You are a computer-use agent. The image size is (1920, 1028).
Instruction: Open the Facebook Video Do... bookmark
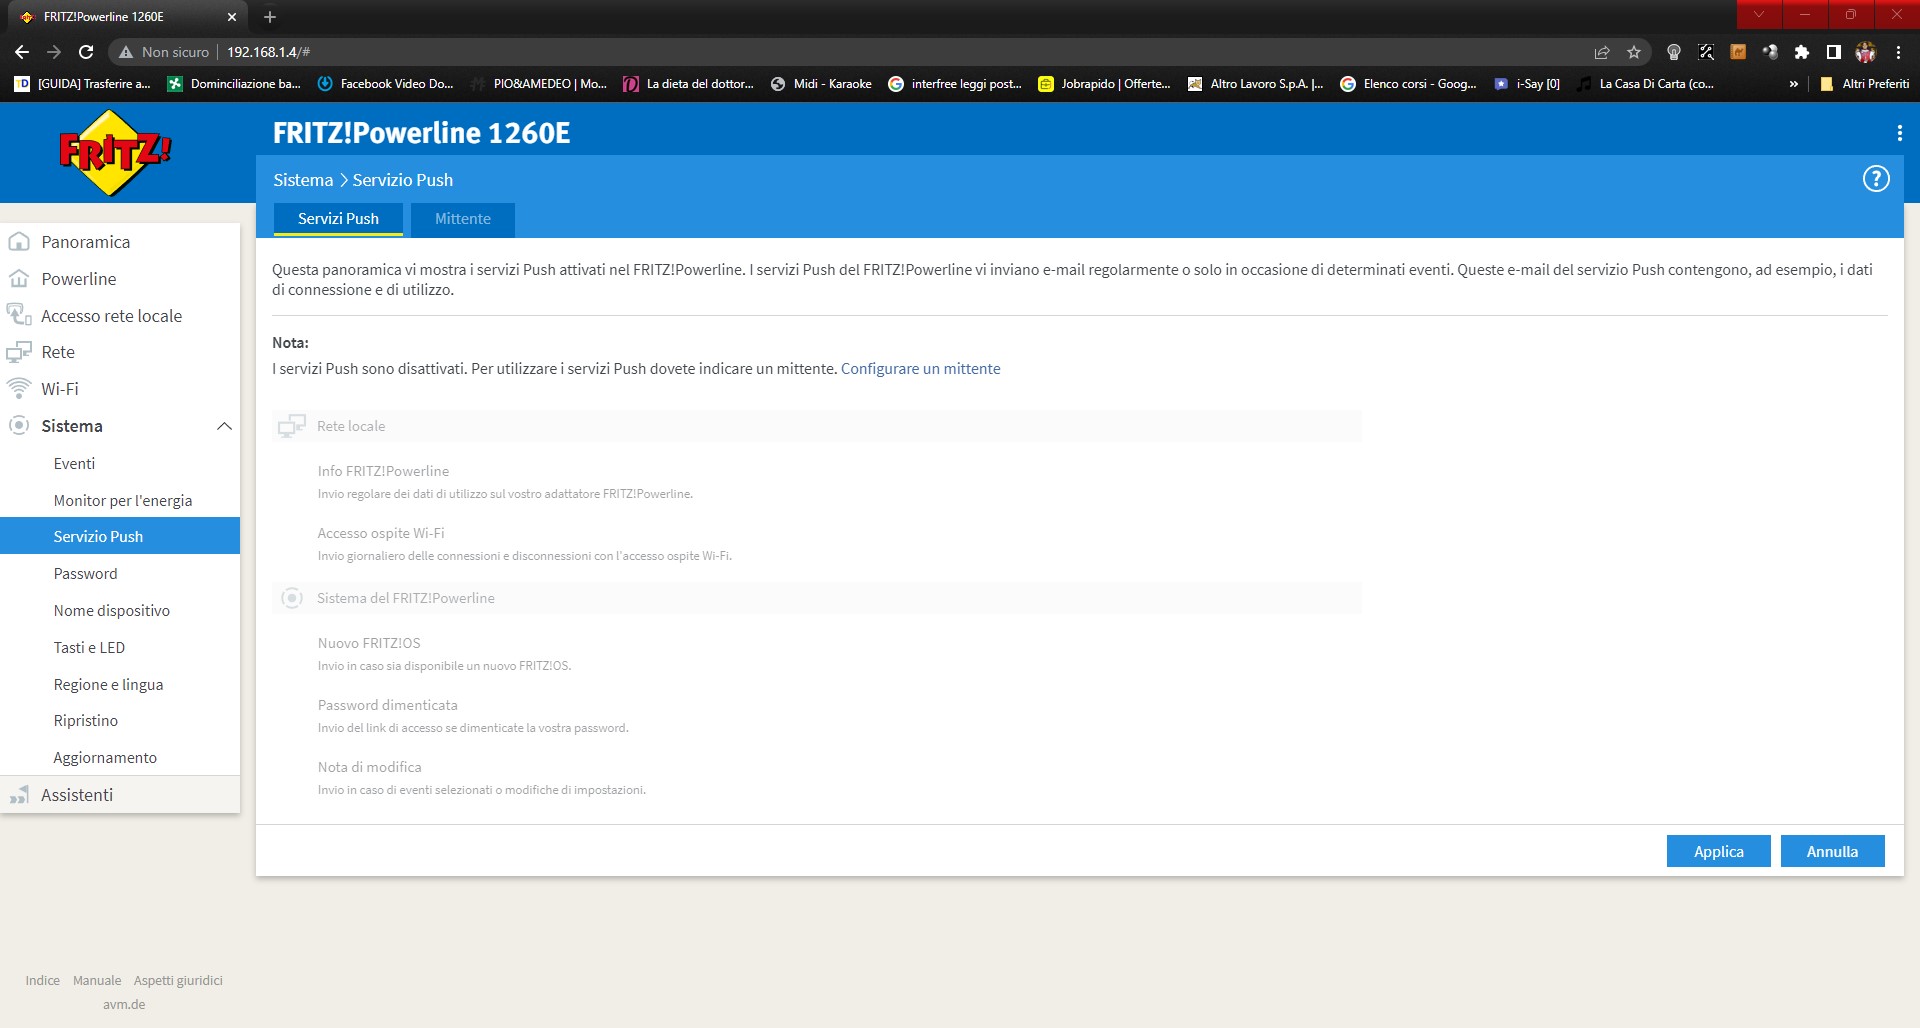tap(385, 84)
